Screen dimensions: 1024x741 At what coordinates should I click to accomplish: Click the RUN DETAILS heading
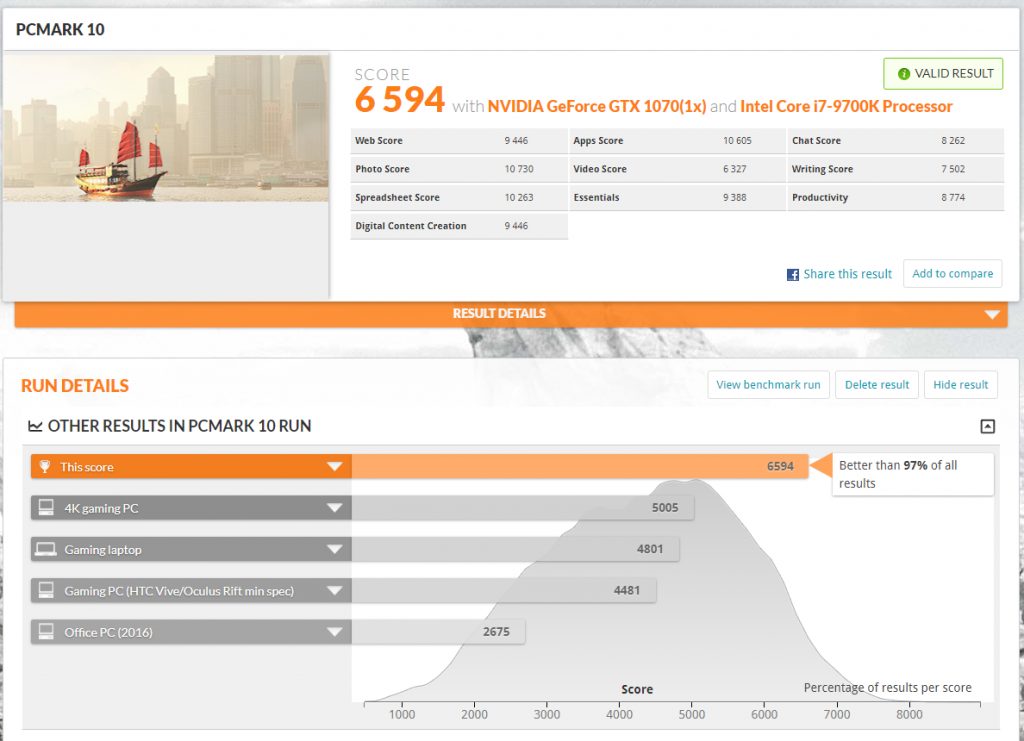tap(75, 386)
